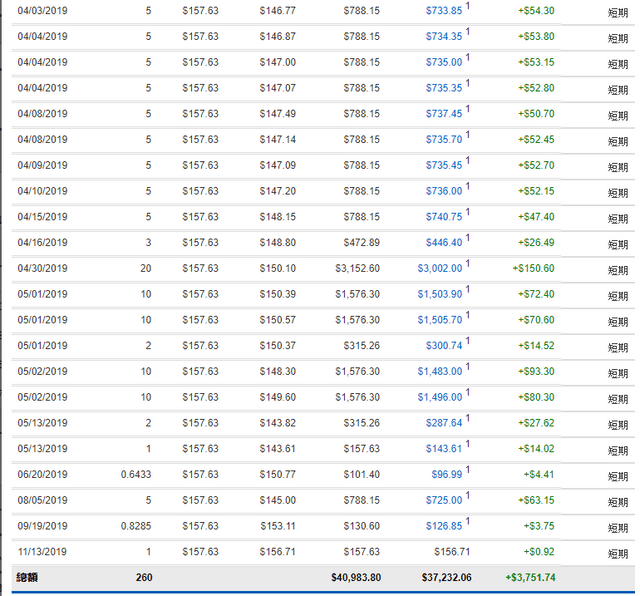
Task: Open the $735.45 proceeds link
Action: click(x=444, y=165)
